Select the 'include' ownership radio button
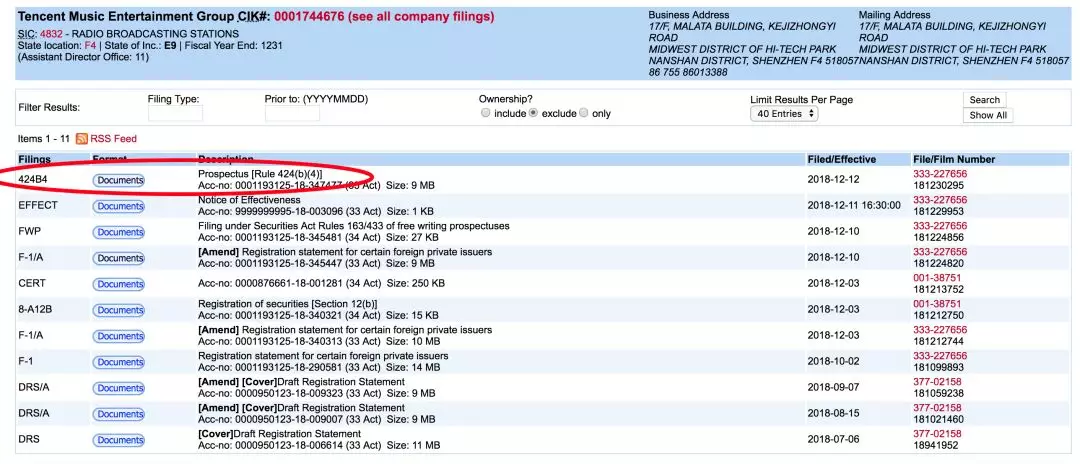This screenshot has height=464, width=1080. point(486,113)
